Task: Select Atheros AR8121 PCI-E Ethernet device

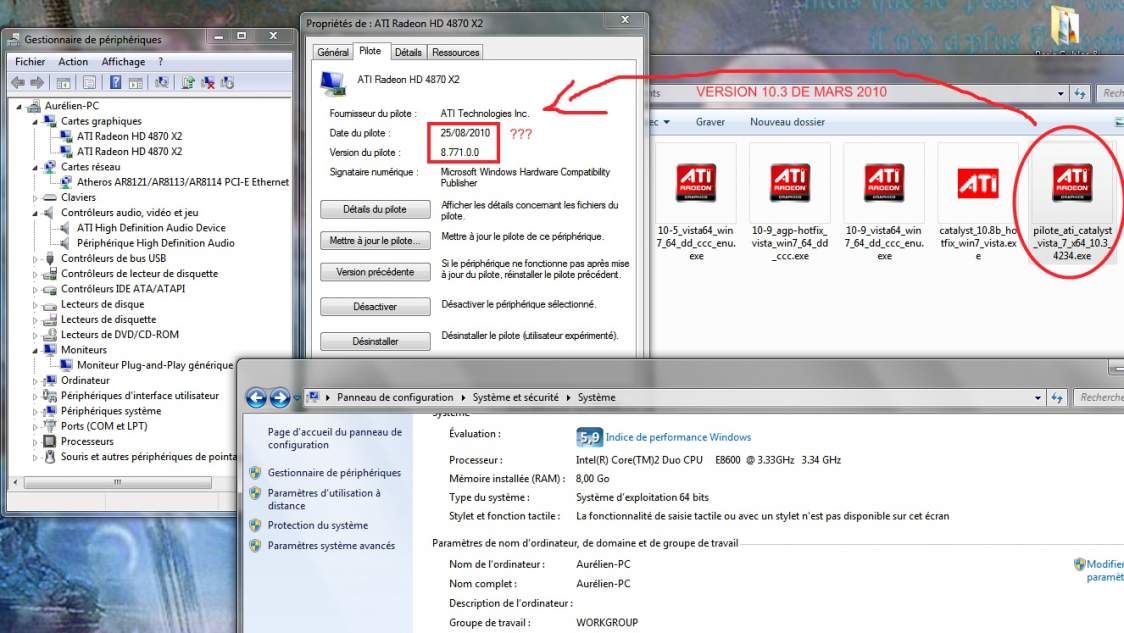Action: [183, 182]
